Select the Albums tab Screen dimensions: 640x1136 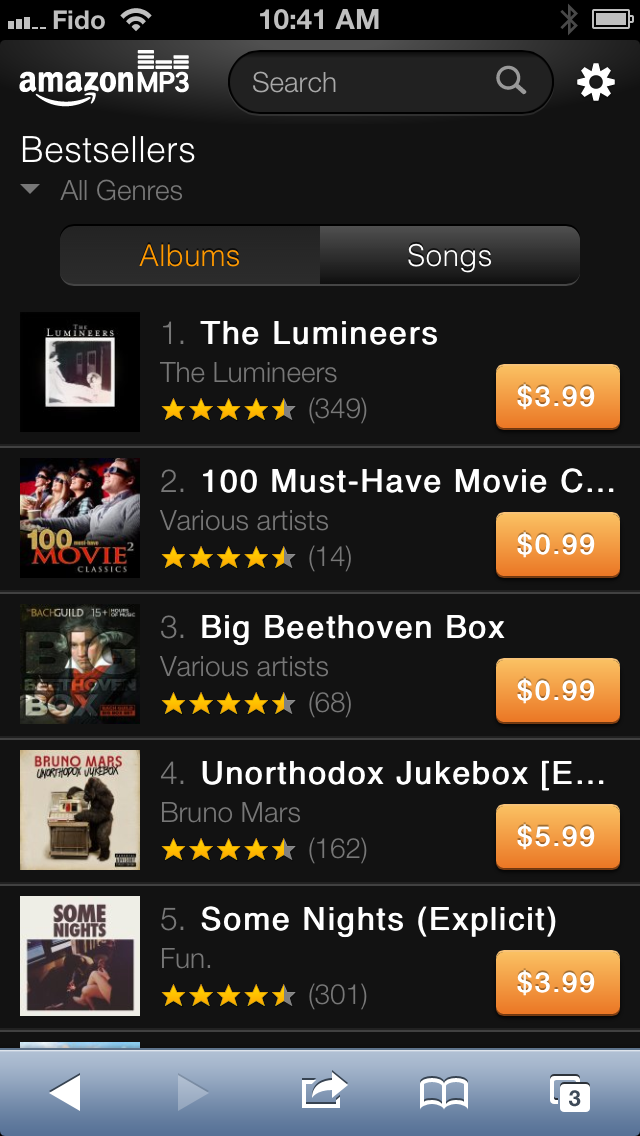[190, 256]
